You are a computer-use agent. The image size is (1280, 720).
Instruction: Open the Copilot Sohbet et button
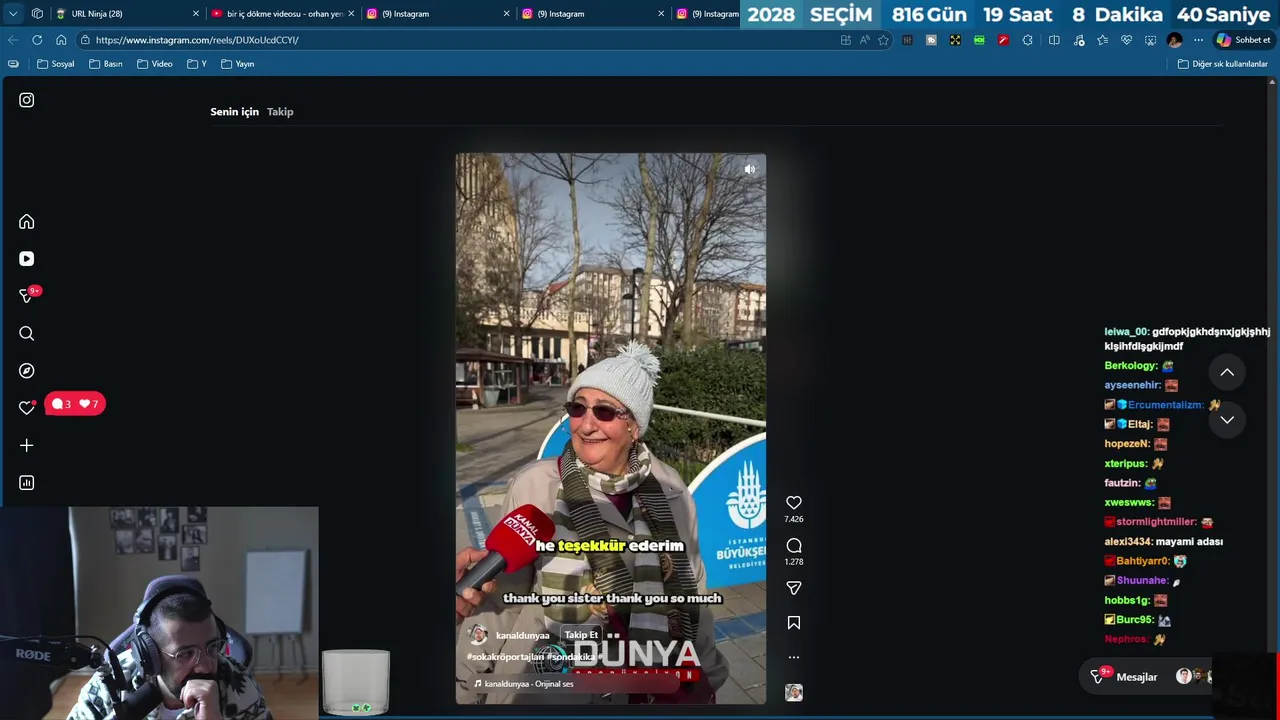click(x=1243, y=40)
